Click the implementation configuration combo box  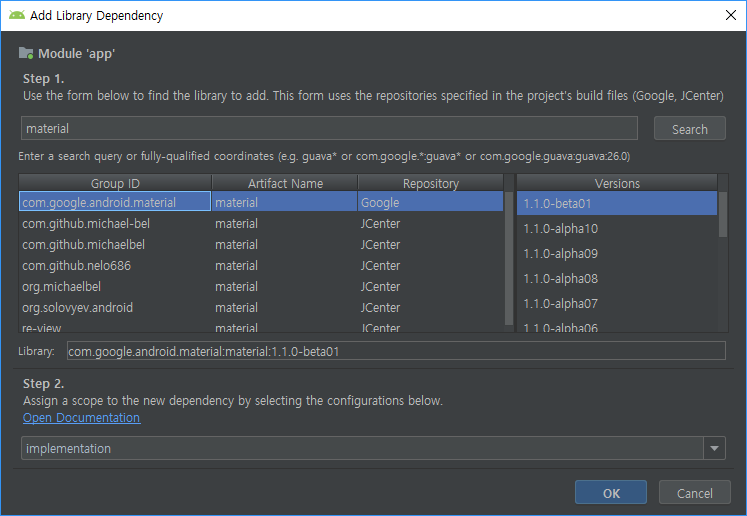373,448
